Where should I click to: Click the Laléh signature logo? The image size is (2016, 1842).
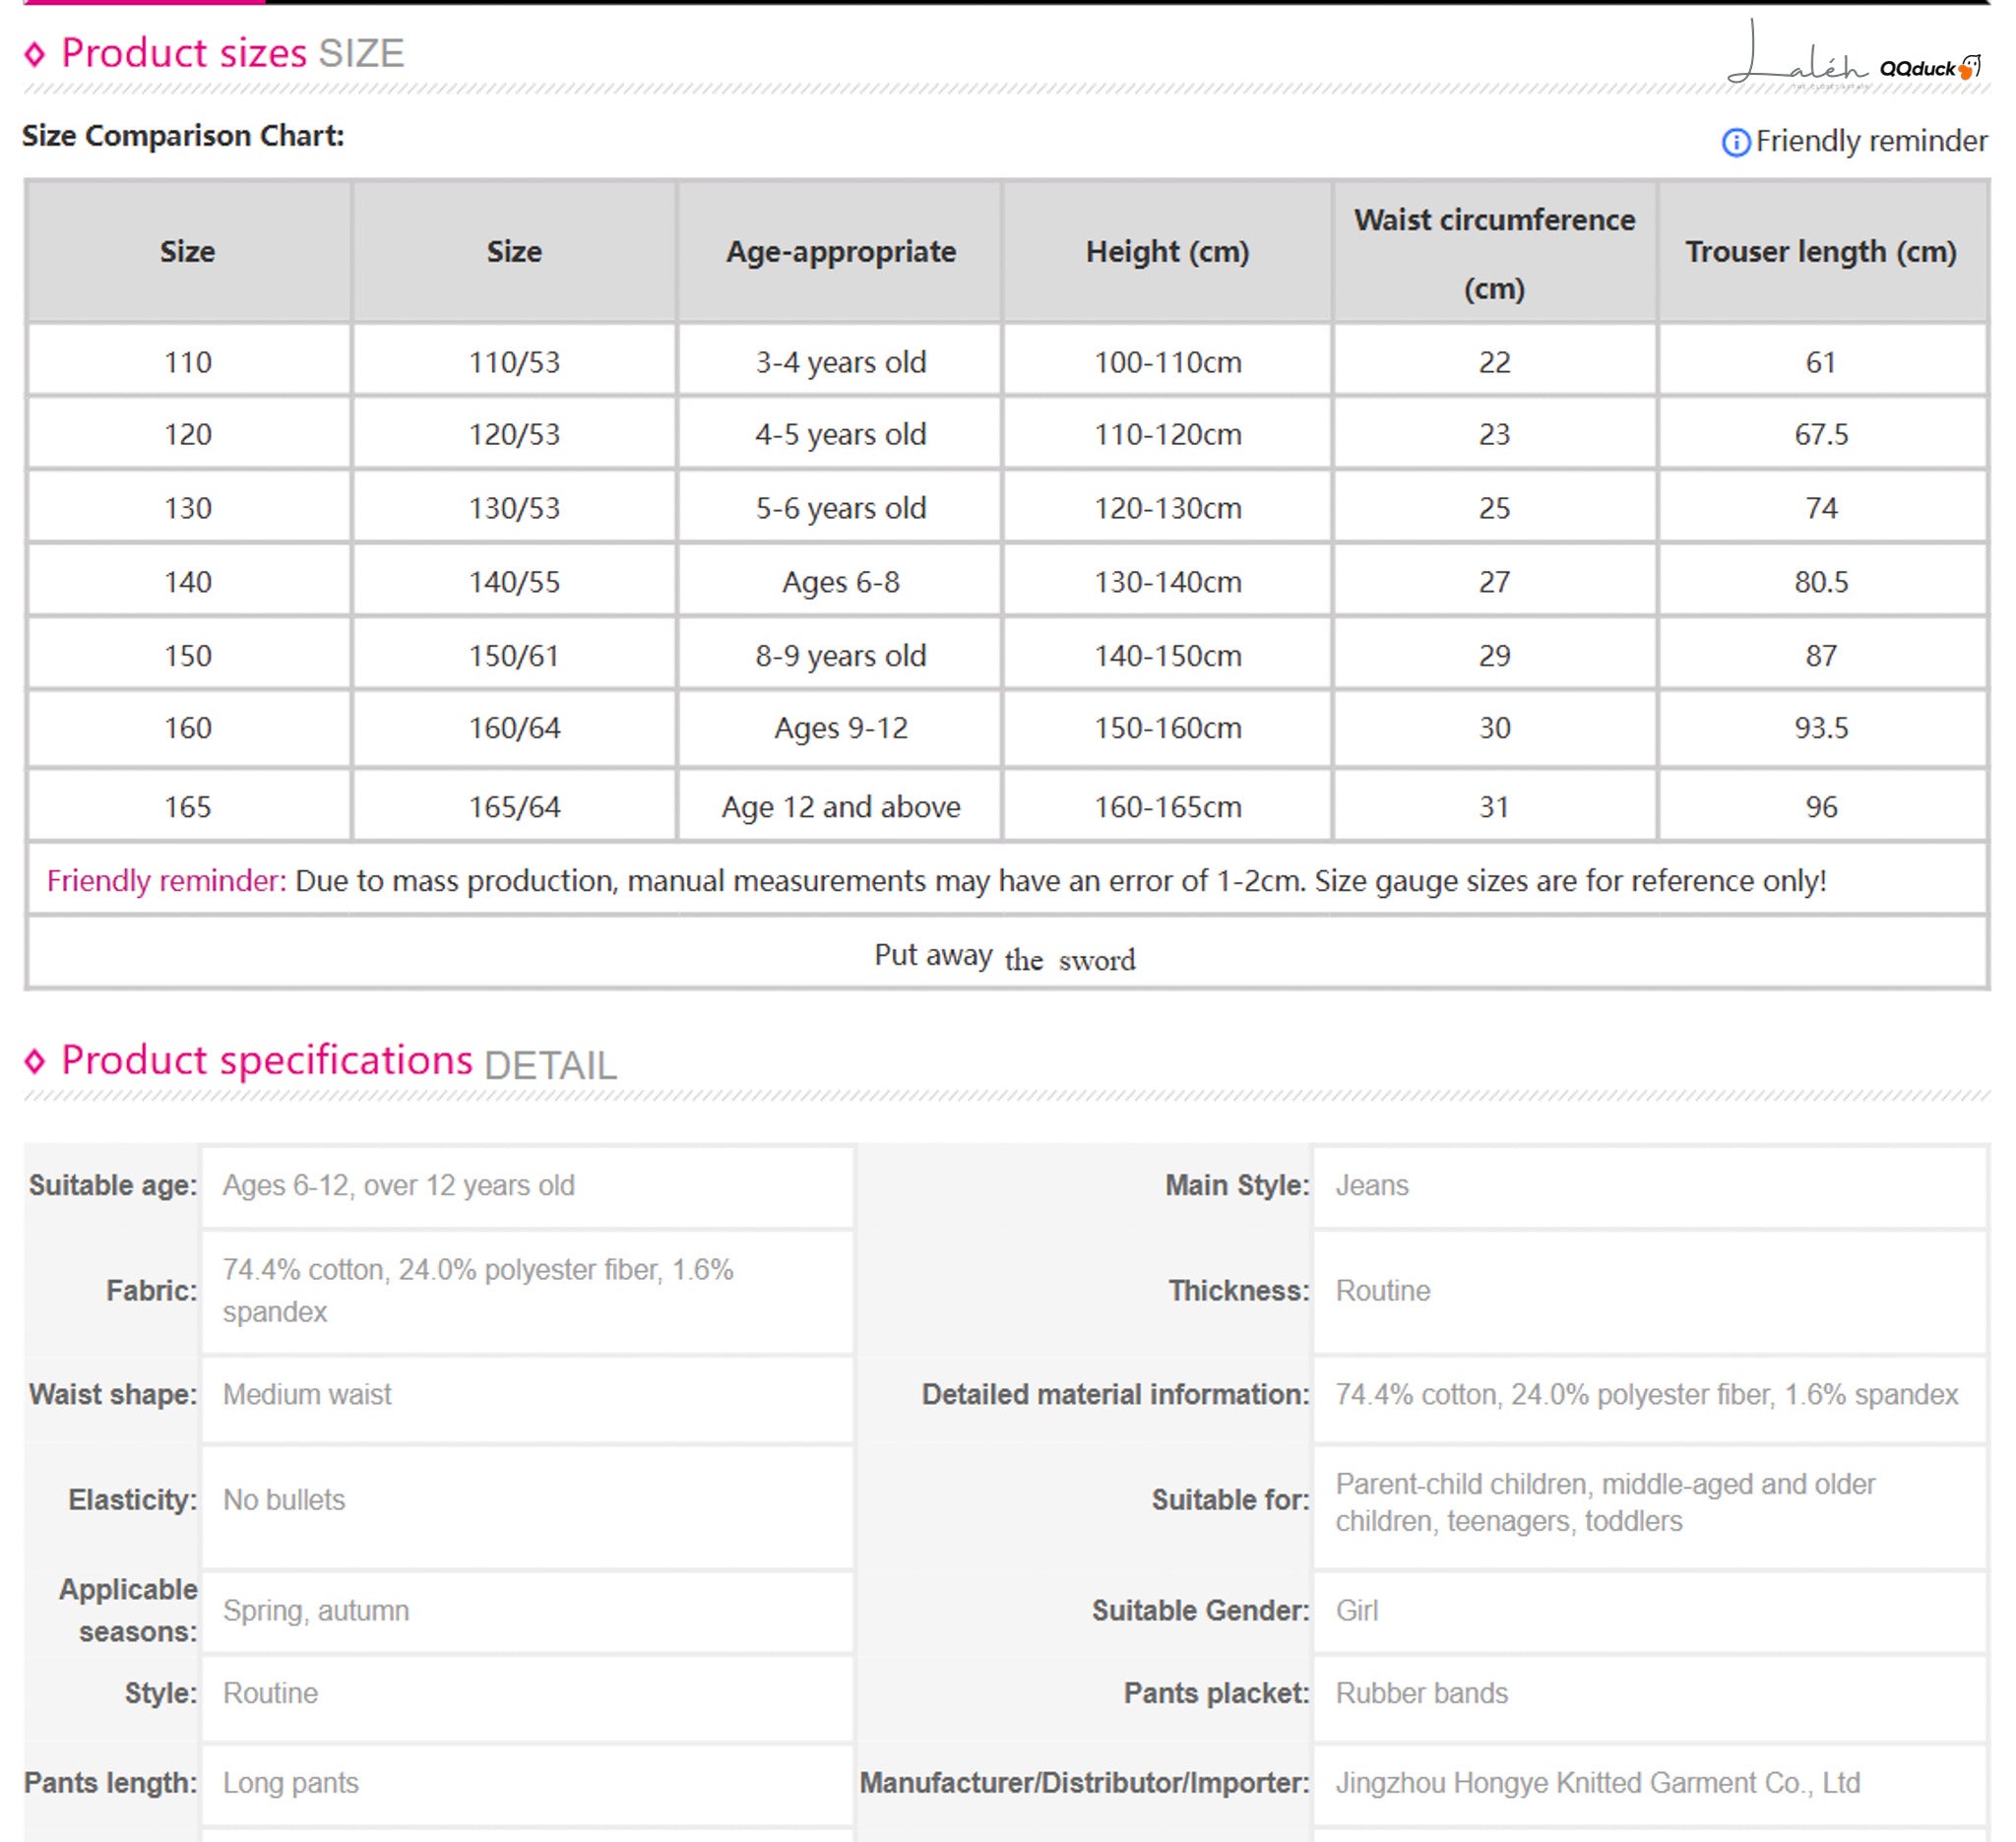[1796, 54]
